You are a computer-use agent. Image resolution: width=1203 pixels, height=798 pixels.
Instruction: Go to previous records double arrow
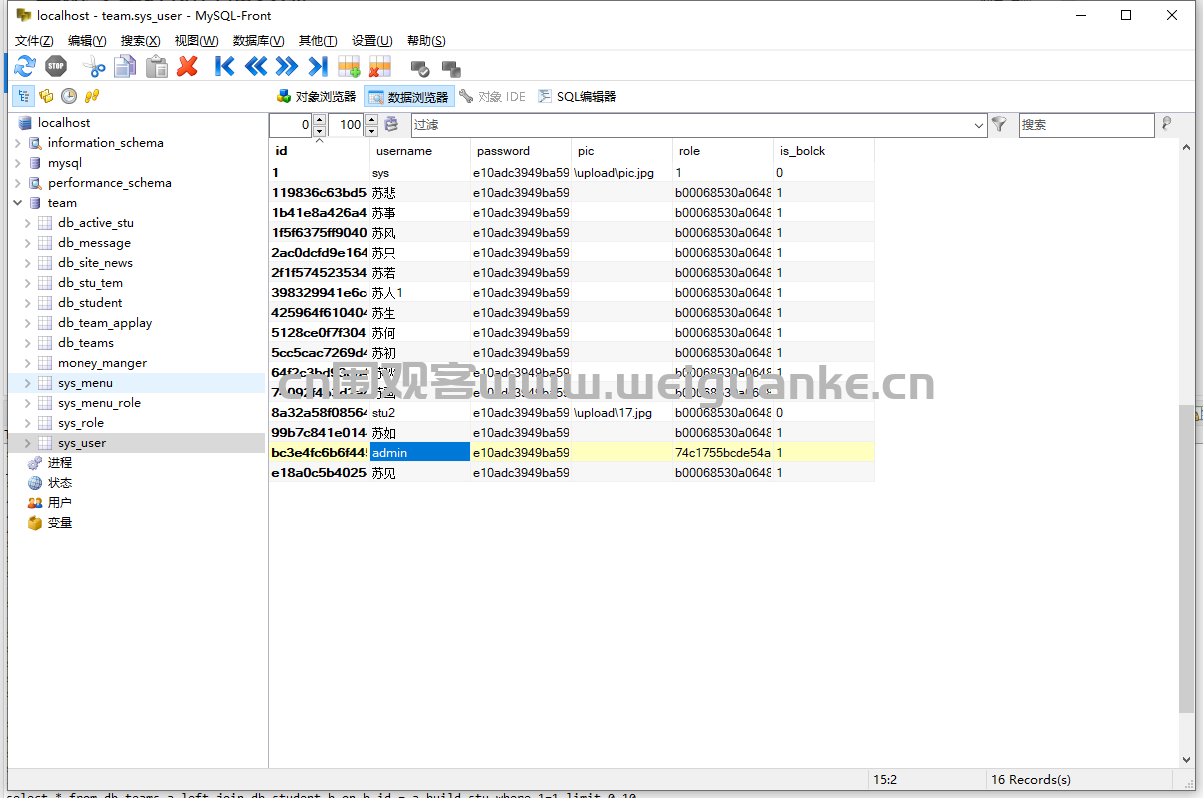[256, 67]
